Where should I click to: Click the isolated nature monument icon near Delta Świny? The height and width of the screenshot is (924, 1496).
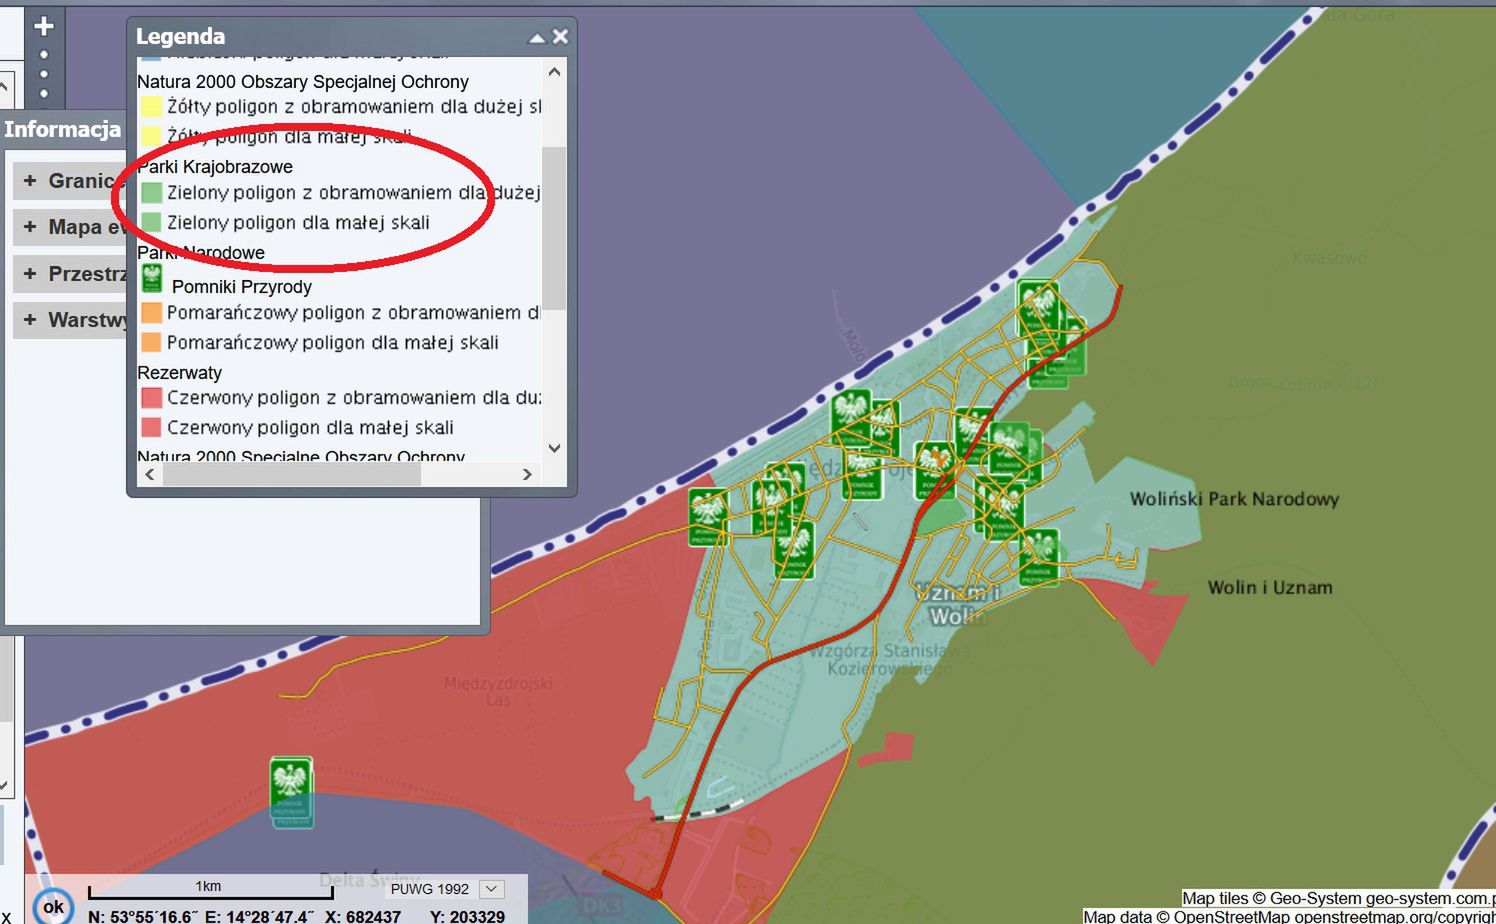click(291, 791)
